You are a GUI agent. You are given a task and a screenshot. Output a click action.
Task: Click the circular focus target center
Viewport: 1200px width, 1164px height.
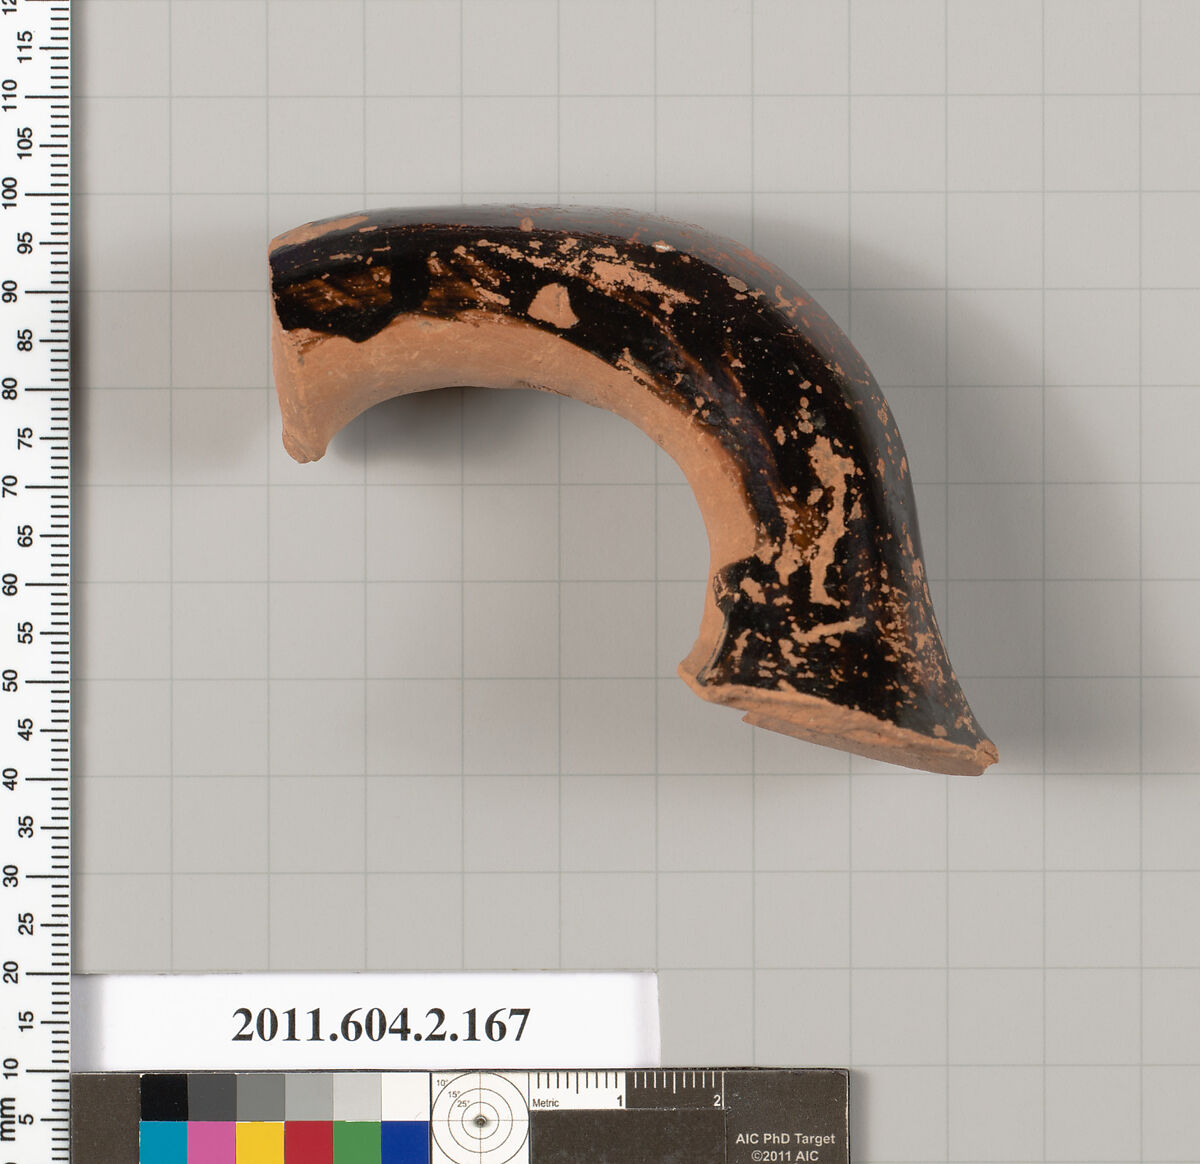480,1120
